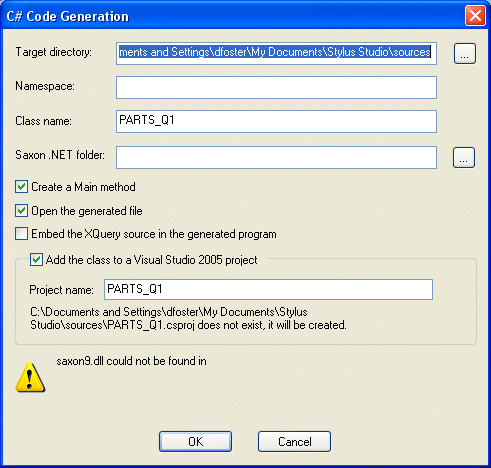This screenshot has width=491, height=468.
Task: Browse for the Saxon .NET folder
Action: (464, 157)
